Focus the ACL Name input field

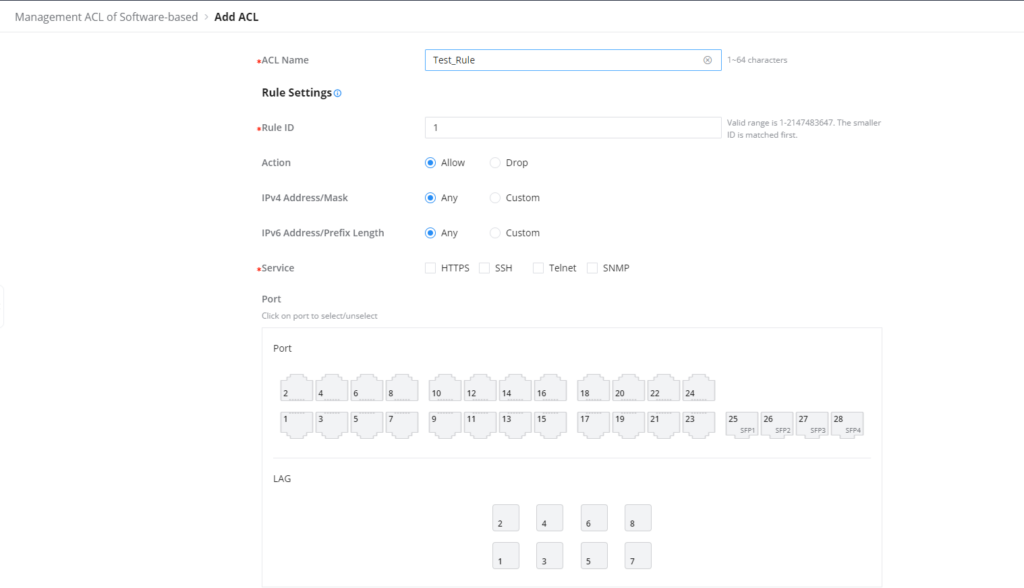point(573,60)
